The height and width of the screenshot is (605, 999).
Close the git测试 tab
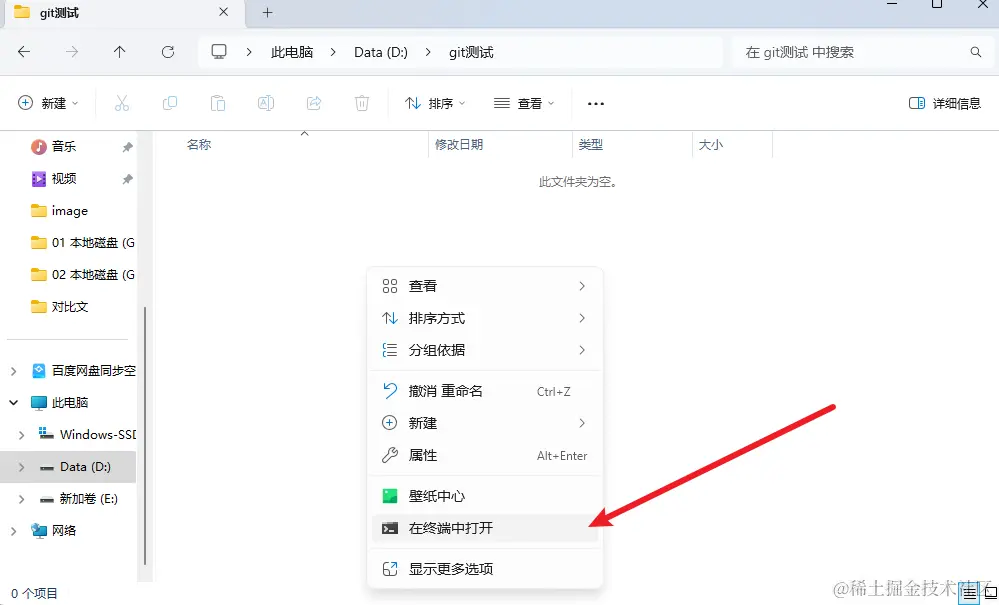click(x=223, y=12)
